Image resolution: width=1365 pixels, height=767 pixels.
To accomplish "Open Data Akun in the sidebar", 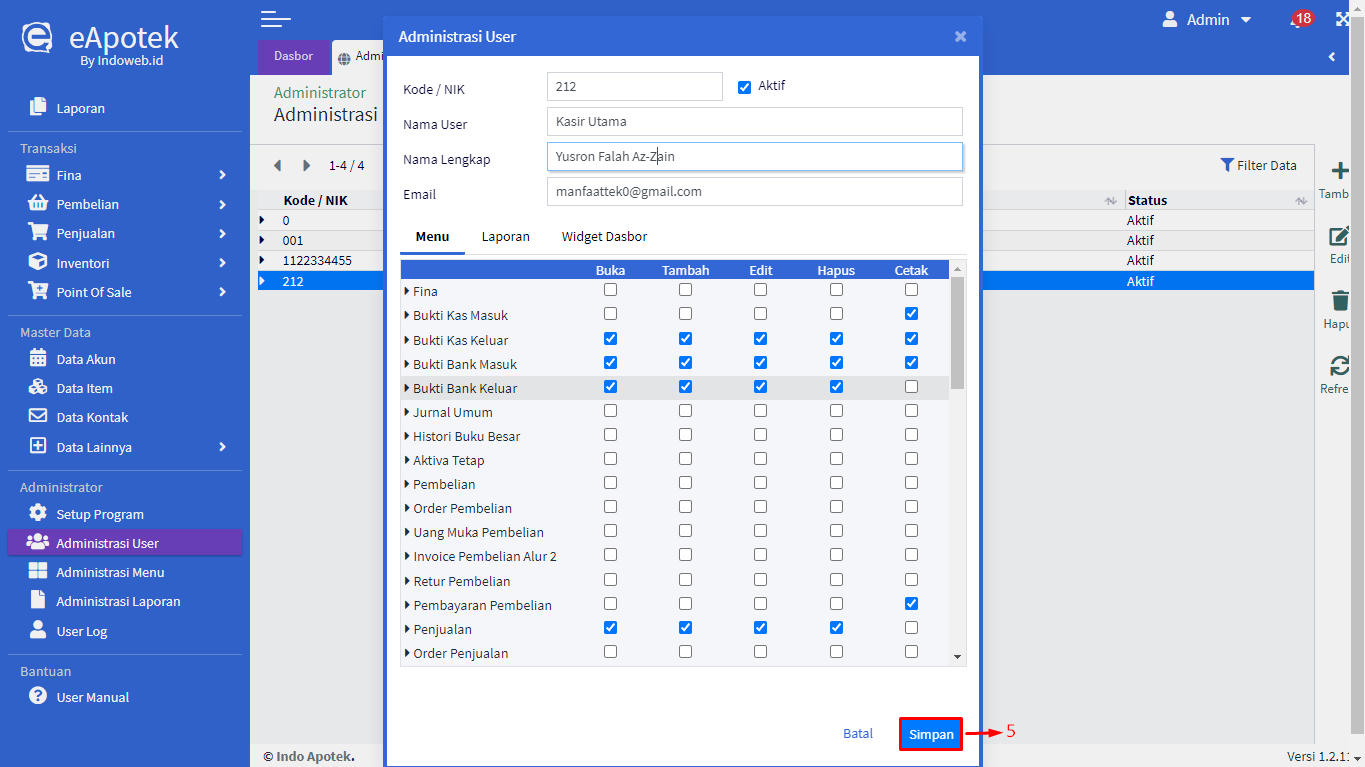I will [x=85, y=359].
